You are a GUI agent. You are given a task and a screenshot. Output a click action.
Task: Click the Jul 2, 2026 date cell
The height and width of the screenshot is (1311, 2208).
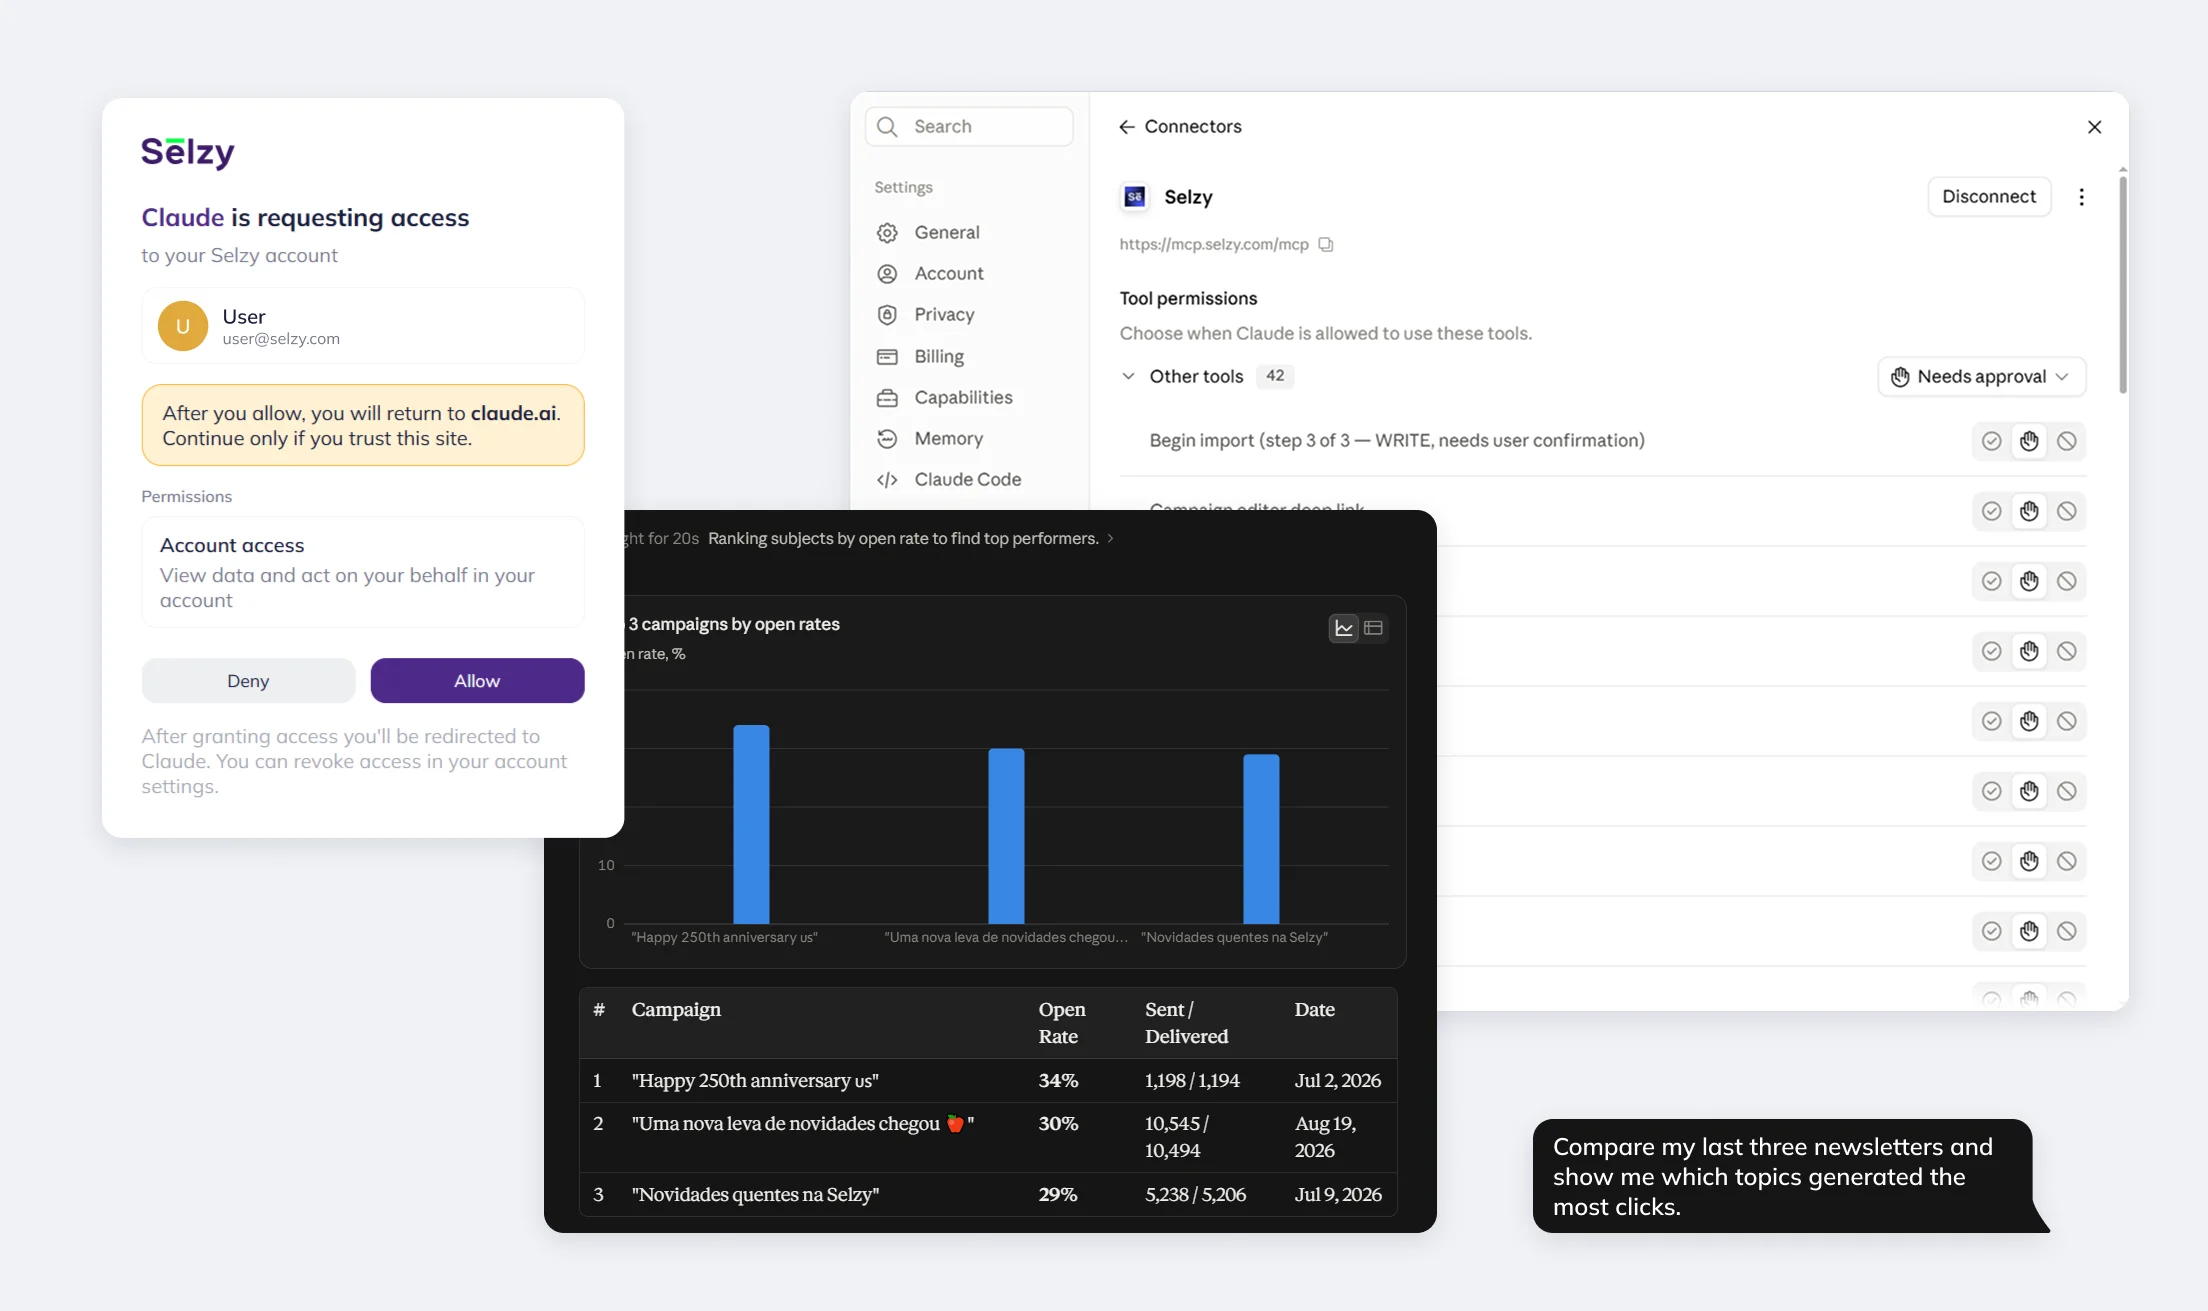pyautogui.click(x=1338, y=1081)
